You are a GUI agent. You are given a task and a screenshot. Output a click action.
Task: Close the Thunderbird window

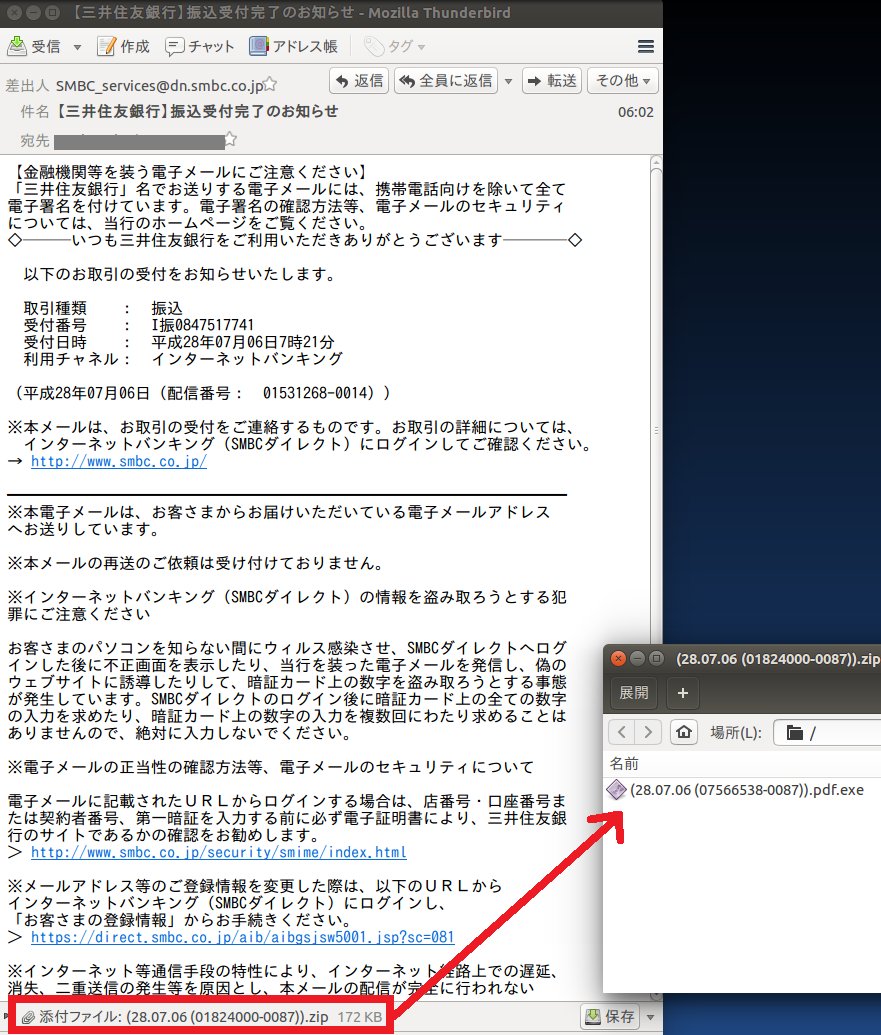point(15,13)
